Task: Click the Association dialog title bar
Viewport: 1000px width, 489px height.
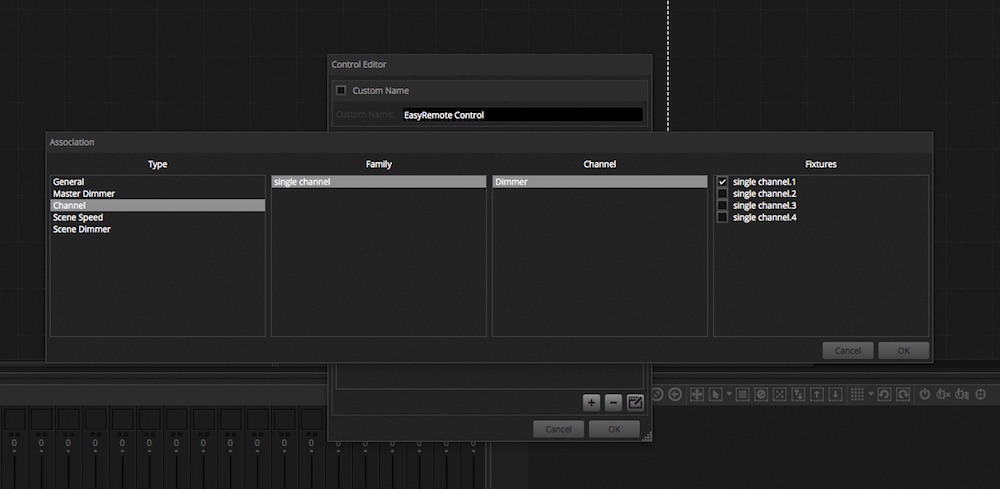Action: 489,142
